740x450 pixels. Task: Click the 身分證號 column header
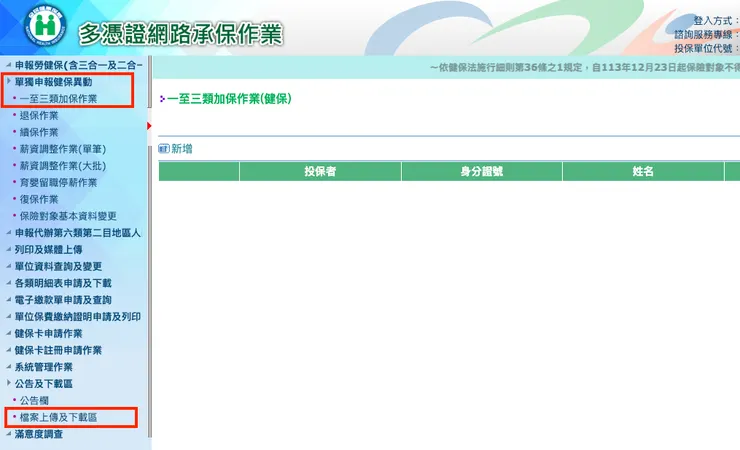[482, 171]
